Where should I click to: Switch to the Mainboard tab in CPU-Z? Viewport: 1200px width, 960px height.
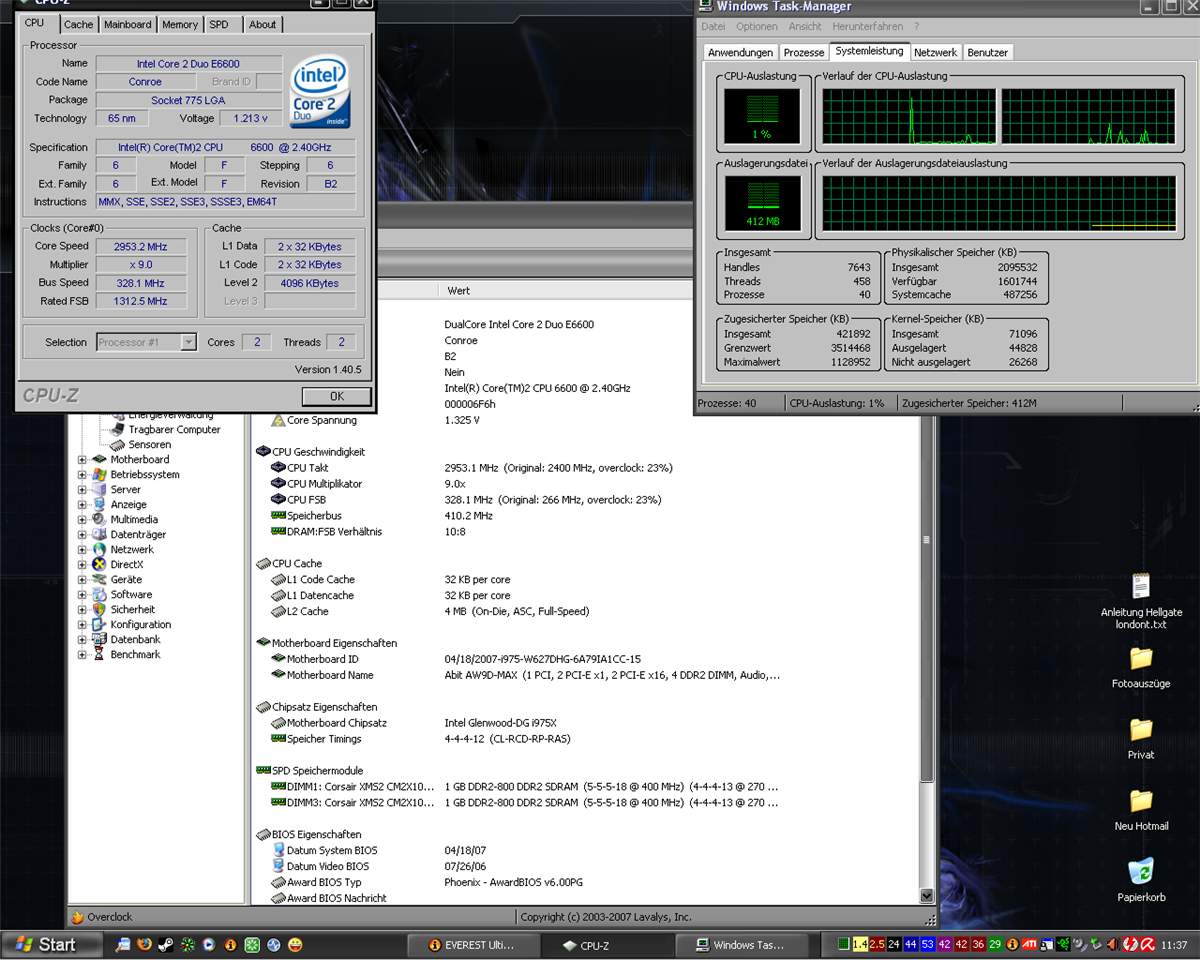(x=128, y=24)
